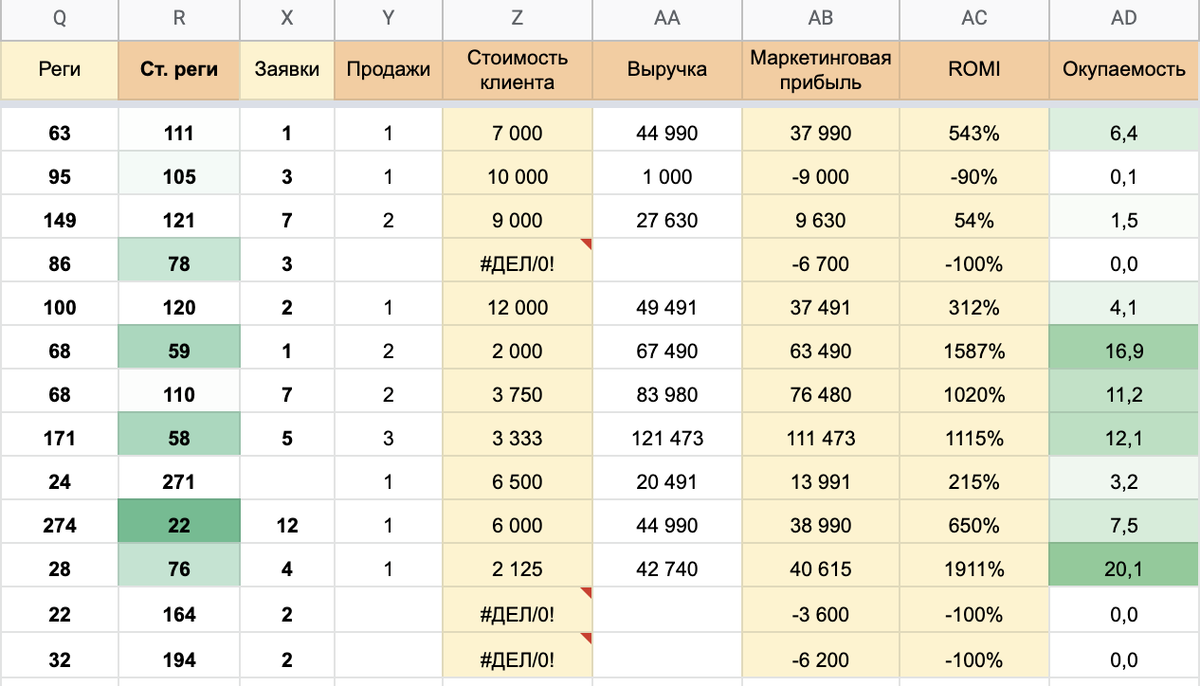
Task: Select column AD header
Action: point(1124,19)
